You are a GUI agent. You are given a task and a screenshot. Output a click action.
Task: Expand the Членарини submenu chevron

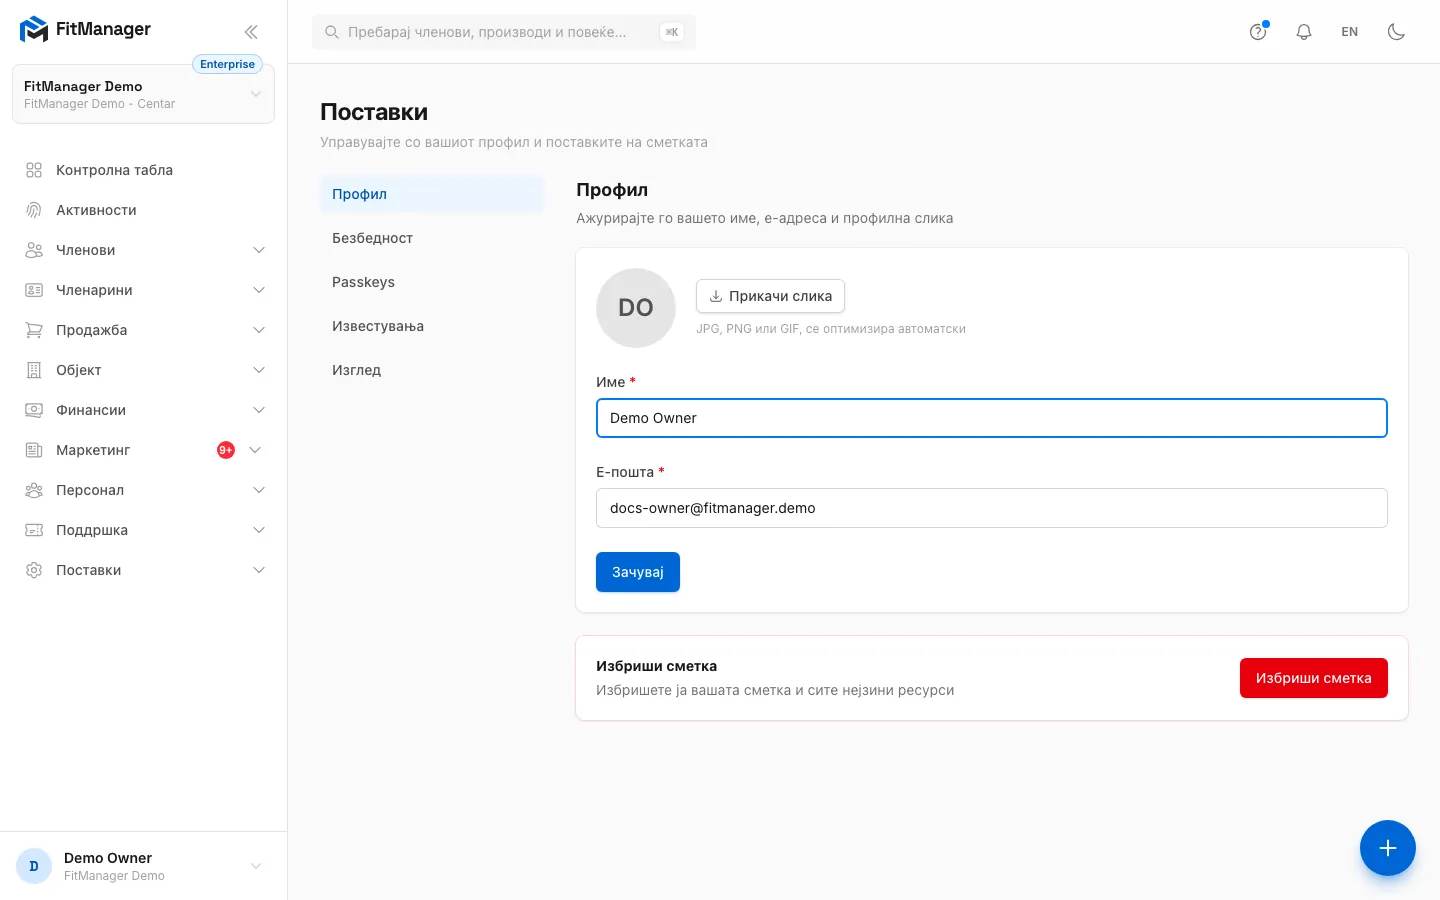(259, 290)
